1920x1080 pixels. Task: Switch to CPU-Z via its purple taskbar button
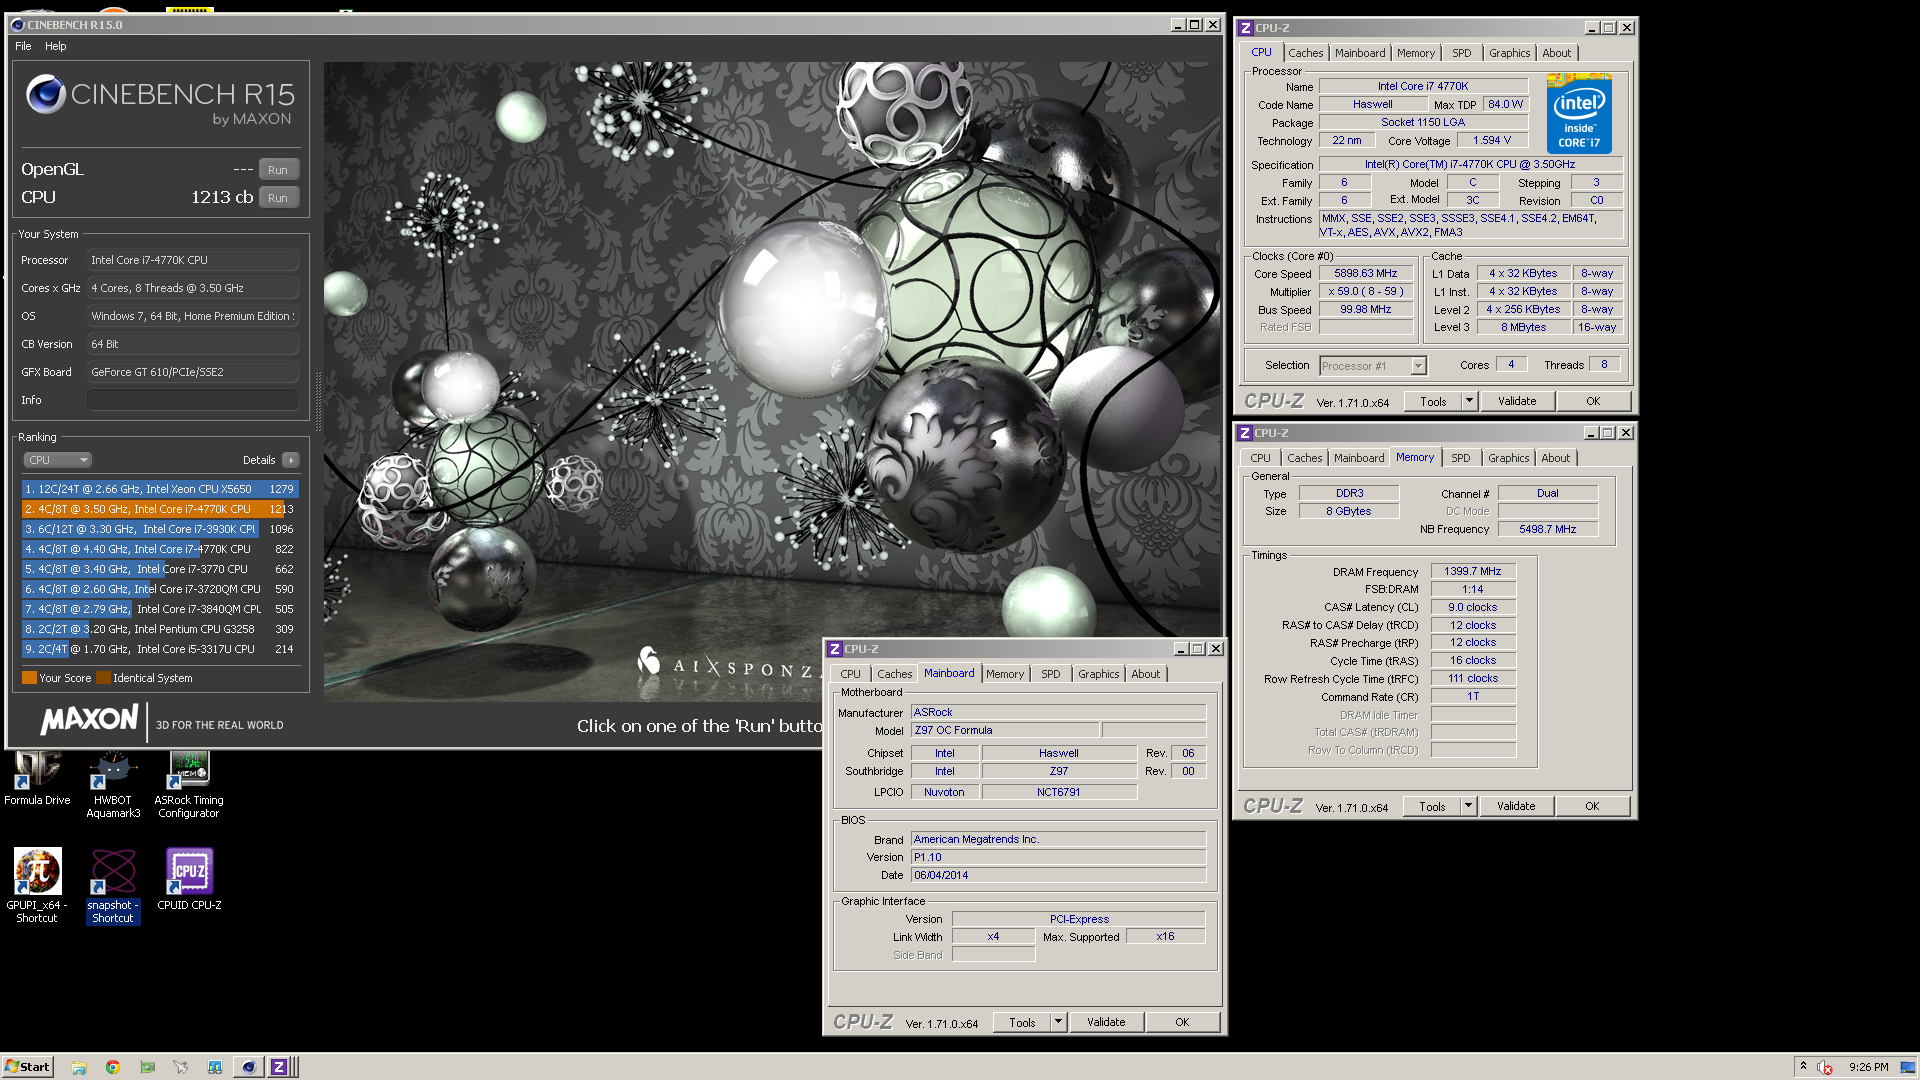pos(279,1067)
